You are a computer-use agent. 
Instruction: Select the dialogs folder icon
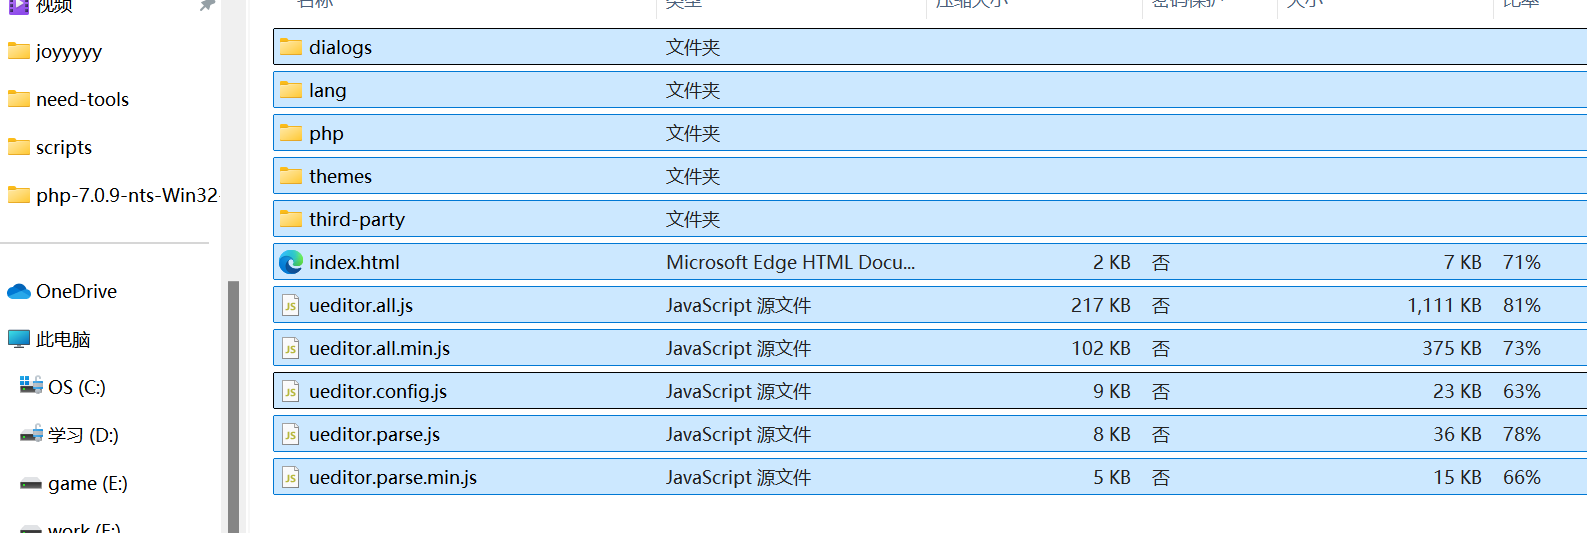[291, 47]
